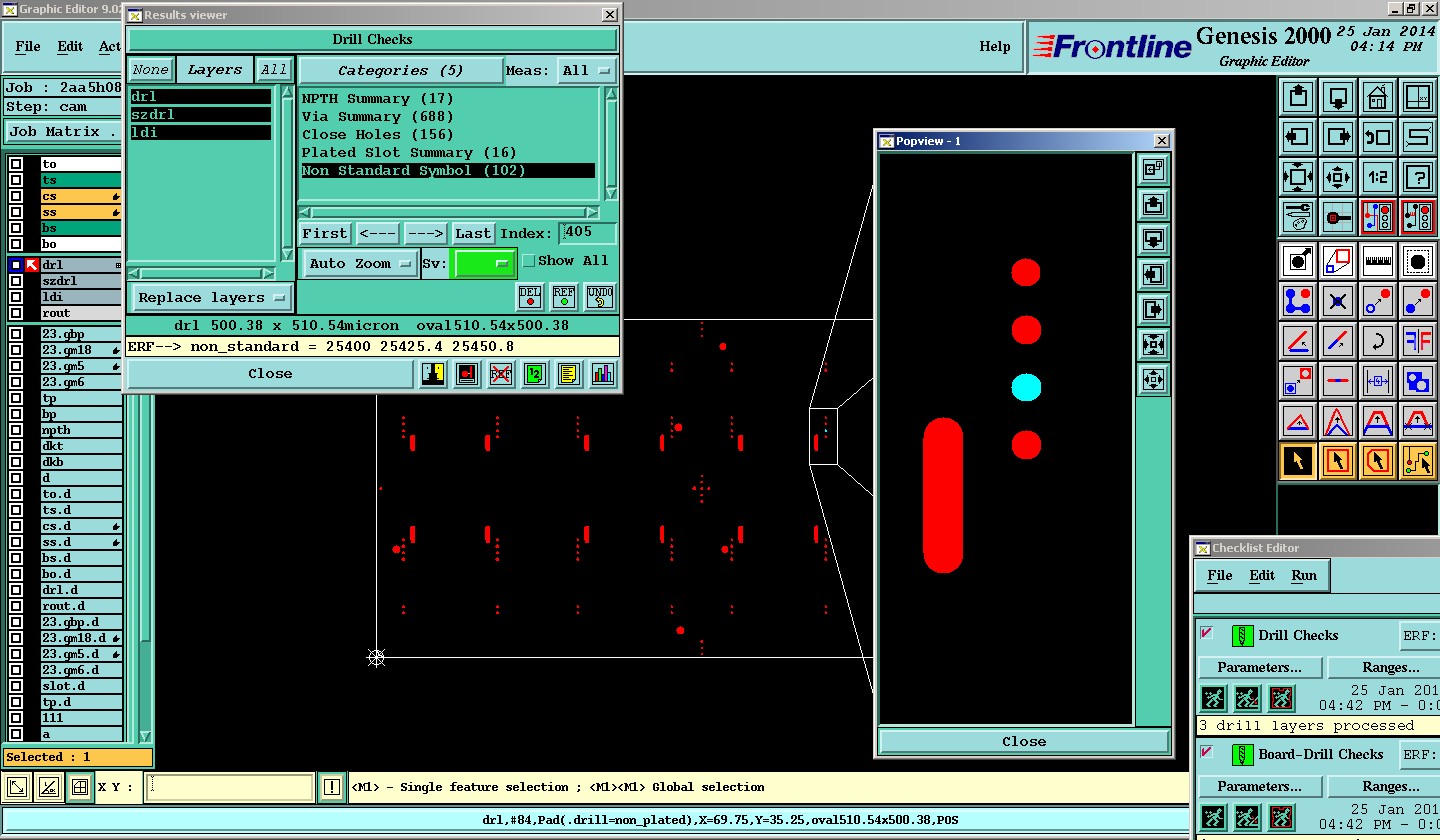Screen dimensions: 1440x840
Task: Click the pan down arrow icon
Action: 1338,98
